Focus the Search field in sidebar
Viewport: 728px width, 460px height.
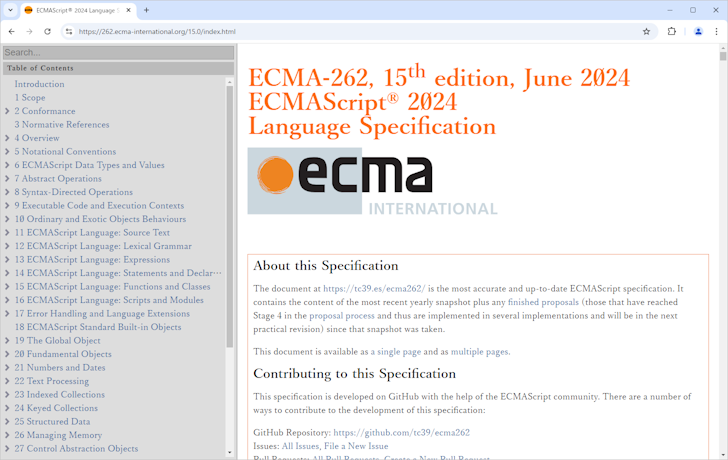(118, 52)
